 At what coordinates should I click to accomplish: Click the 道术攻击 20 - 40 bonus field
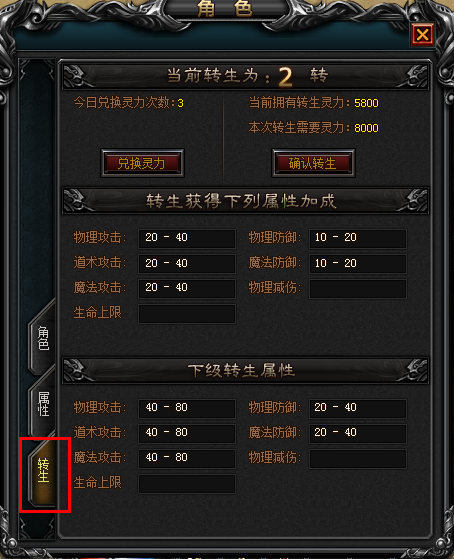187,263
